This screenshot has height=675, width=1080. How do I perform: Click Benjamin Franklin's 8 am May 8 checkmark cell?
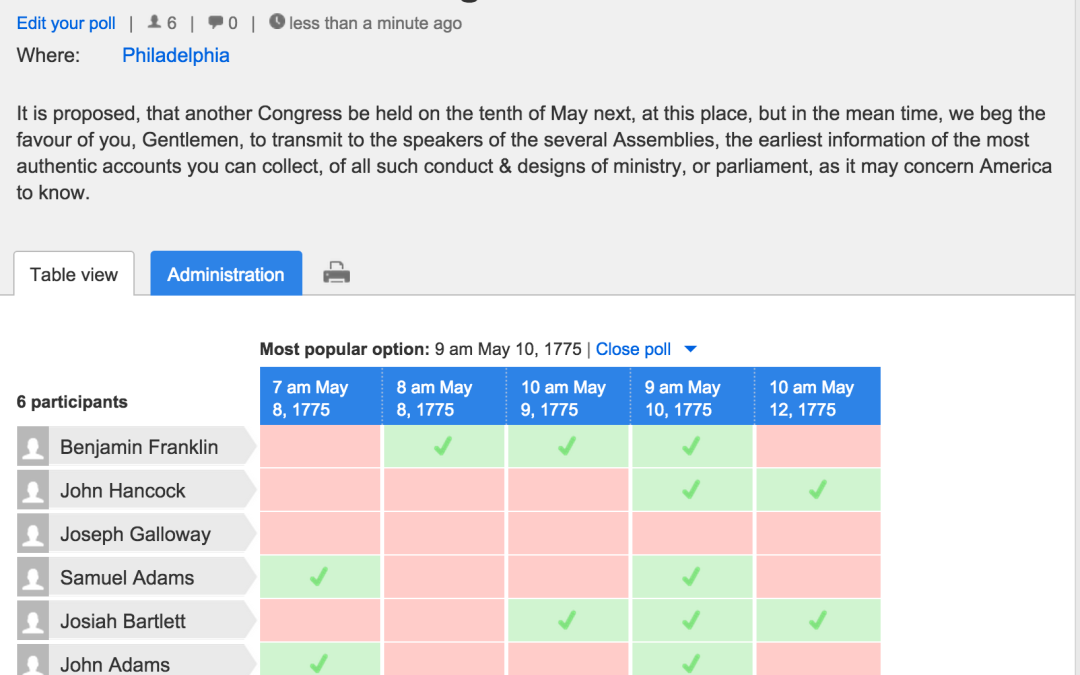pos(444,446)
